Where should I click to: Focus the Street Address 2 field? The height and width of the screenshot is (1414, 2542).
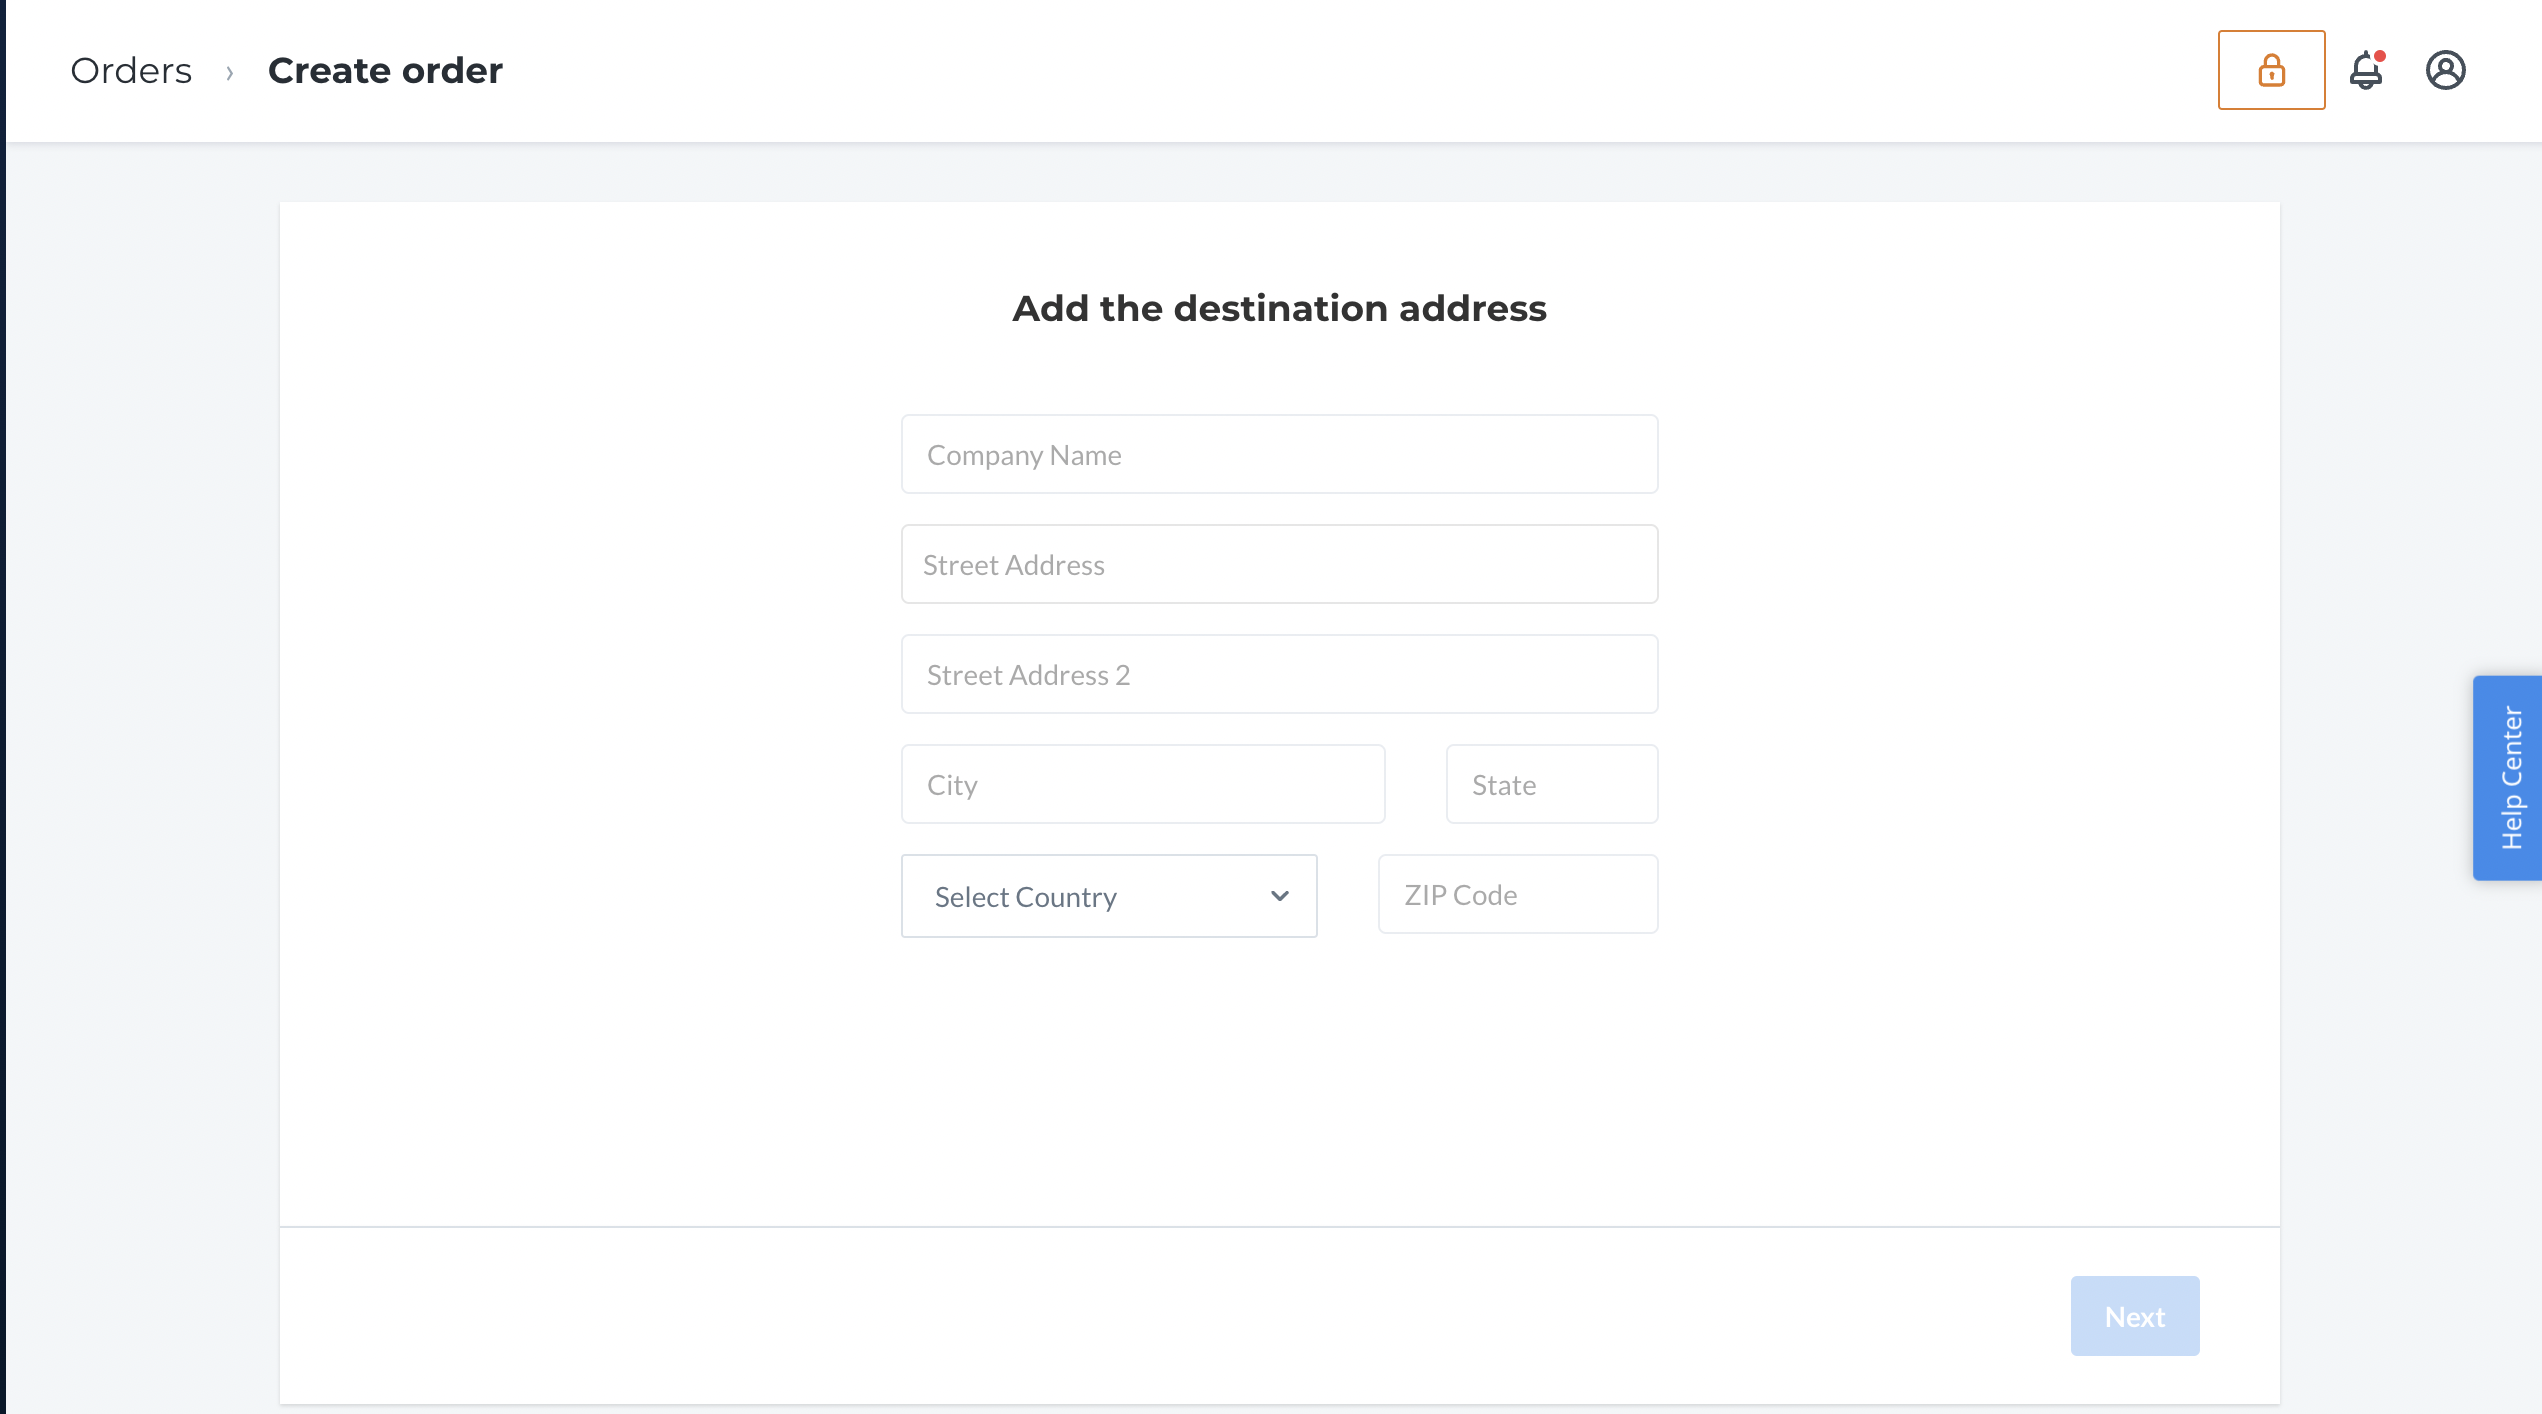(1279, 674)
